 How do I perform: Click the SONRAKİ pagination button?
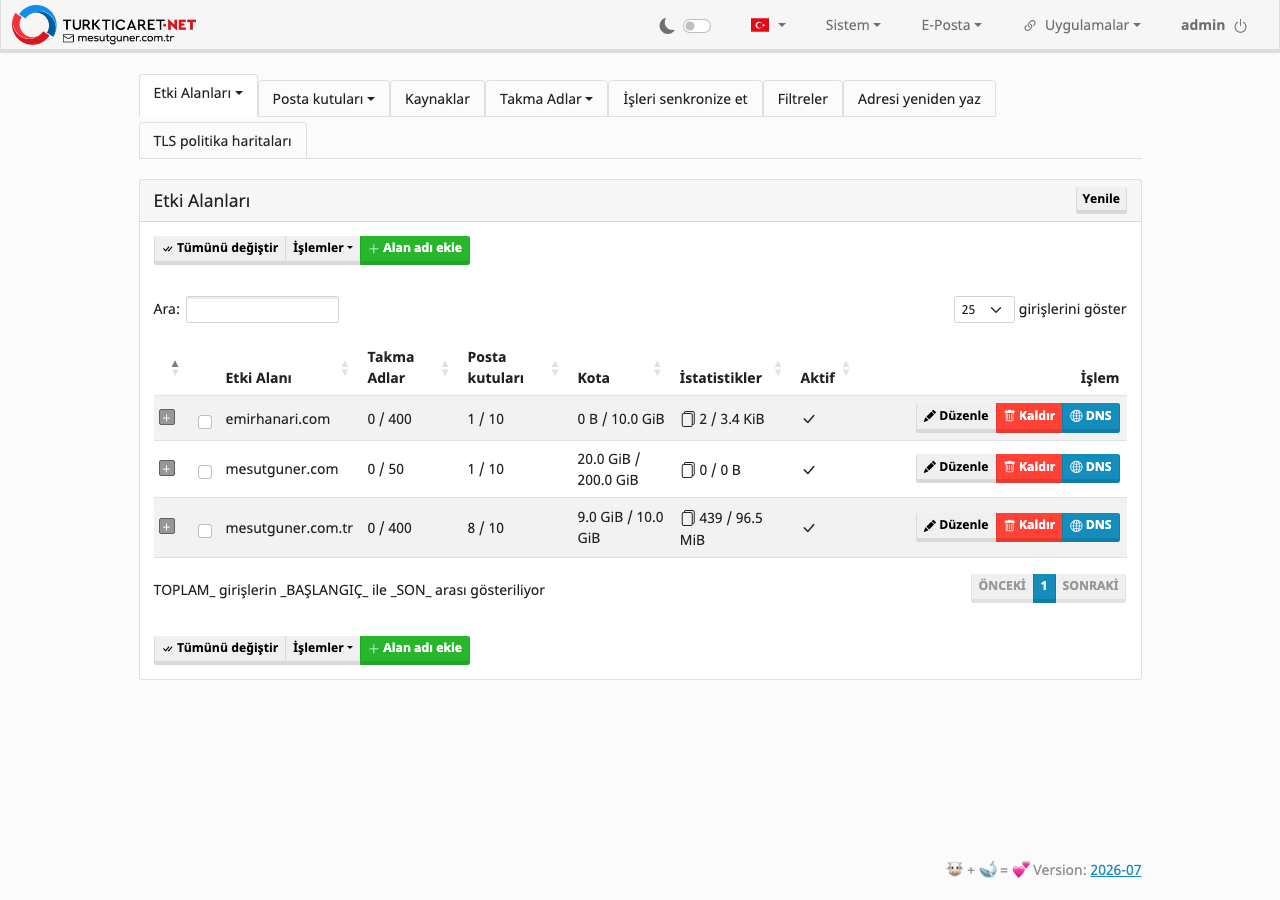tap(1090, 587)
